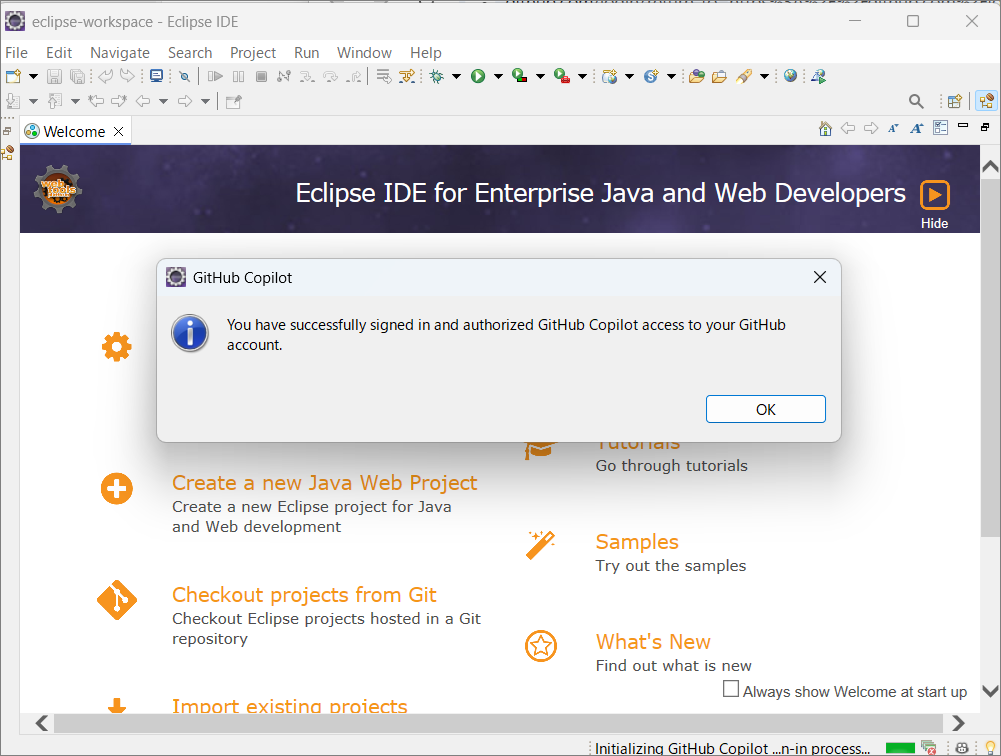Screen dimensions: 1001x756
Task: Click the Step Over icon
Action: pos(330,77)
